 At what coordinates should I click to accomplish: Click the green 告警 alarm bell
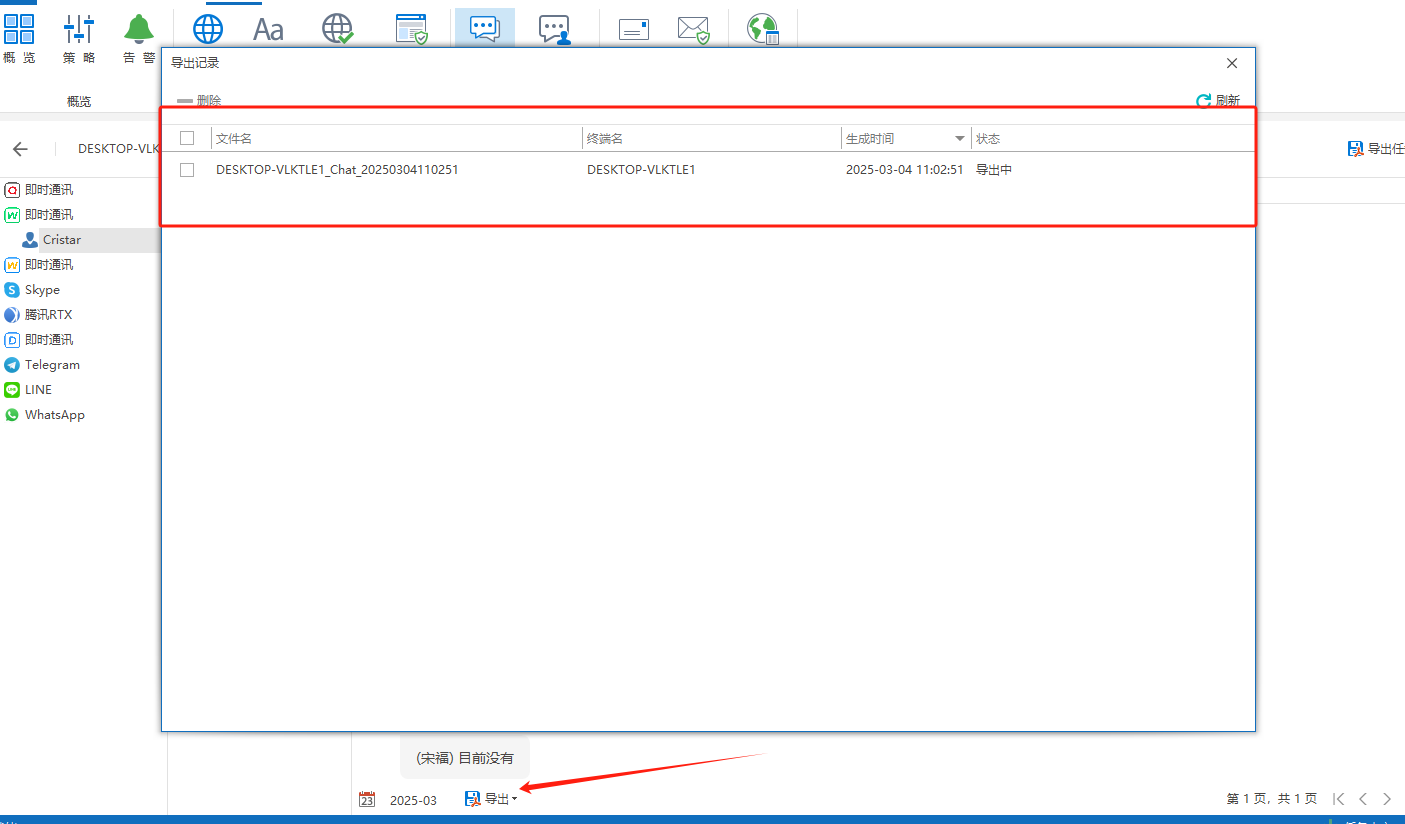[139, 30]
